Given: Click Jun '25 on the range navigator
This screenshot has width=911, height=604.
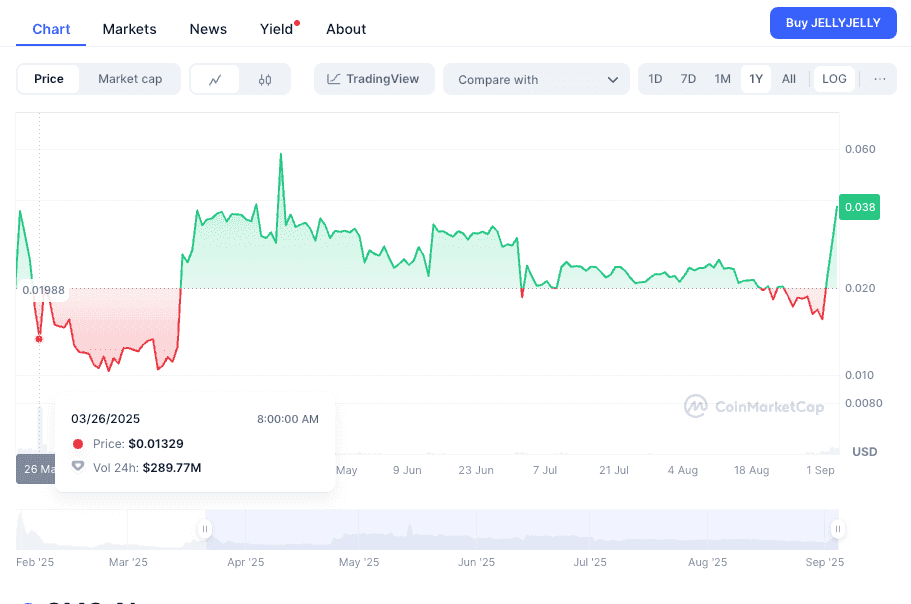Looking at the screenshot, I should pos(476,562).
